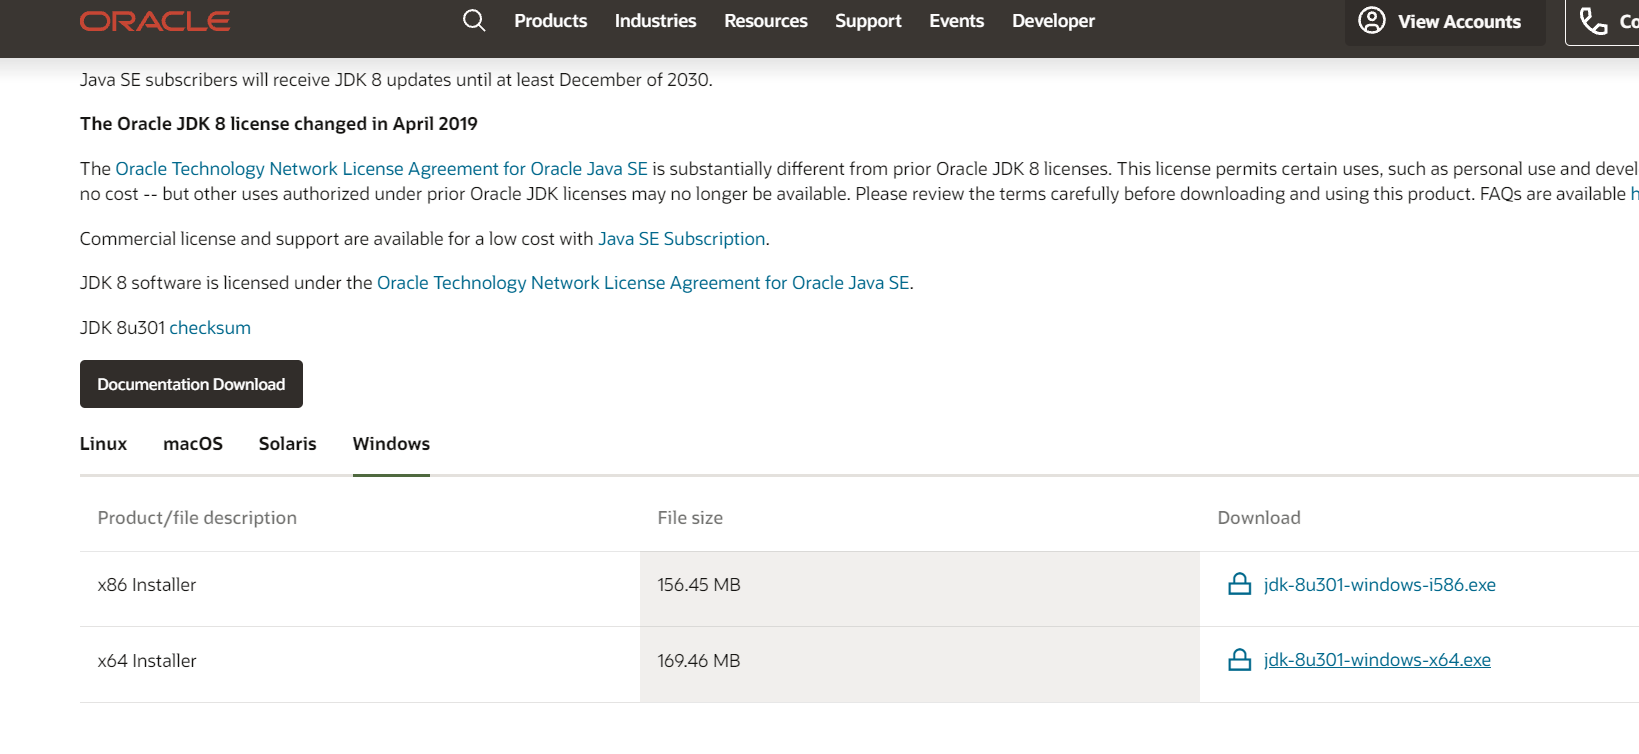Click the Oracle logo
Viewport: 1639px width, 754px height.
pos(155,21)
